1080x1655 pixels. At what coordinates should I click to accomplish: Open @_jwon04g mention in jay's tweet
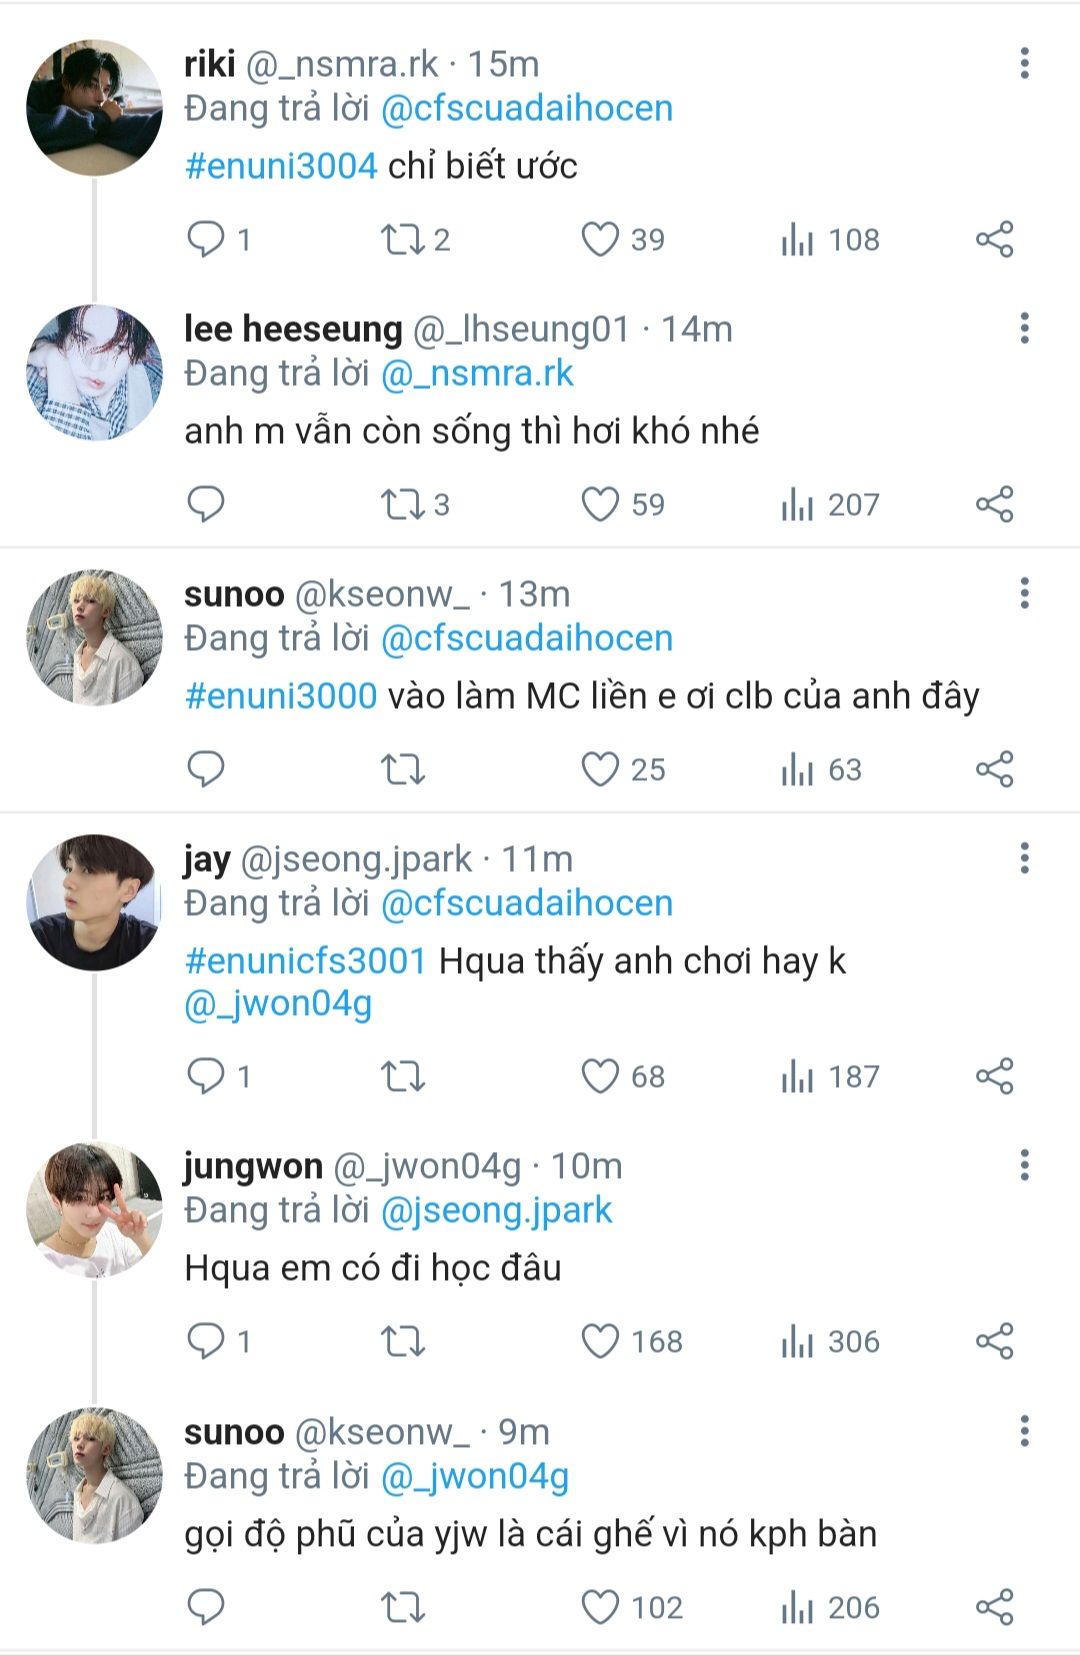pyautogui.click(x=278, y=1004)
